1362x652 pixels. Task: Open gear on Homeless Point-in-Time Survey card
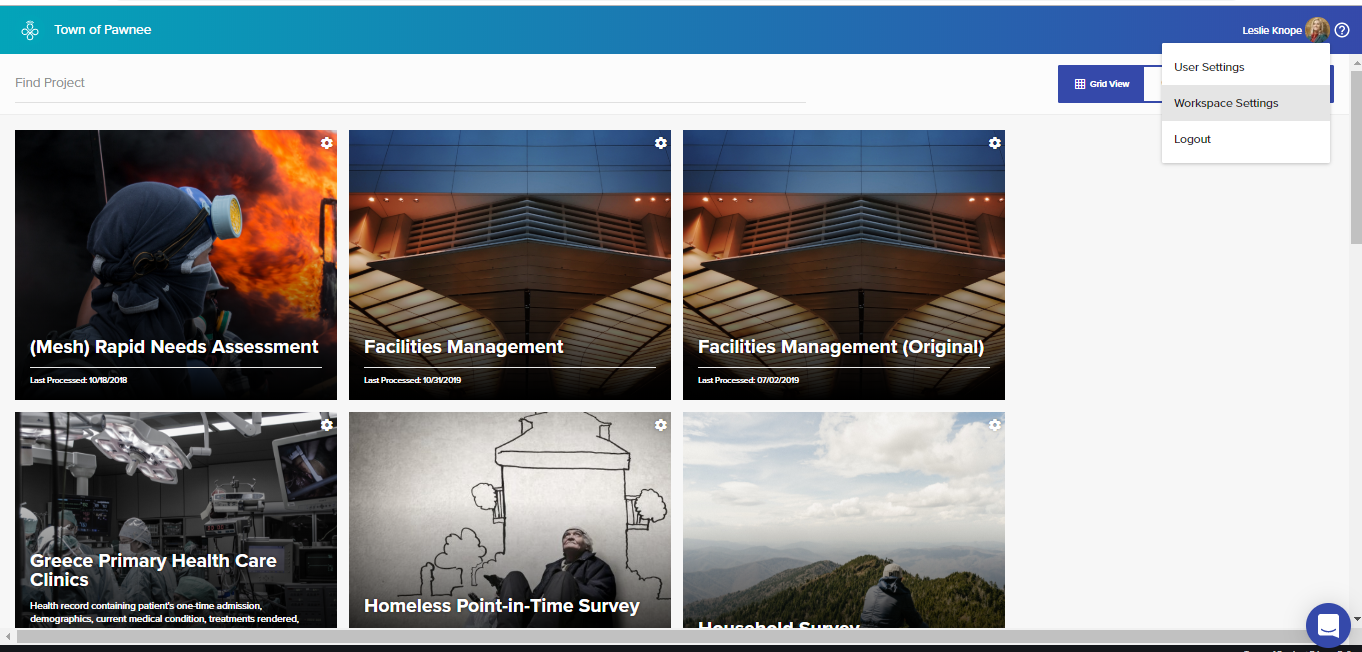661,425
